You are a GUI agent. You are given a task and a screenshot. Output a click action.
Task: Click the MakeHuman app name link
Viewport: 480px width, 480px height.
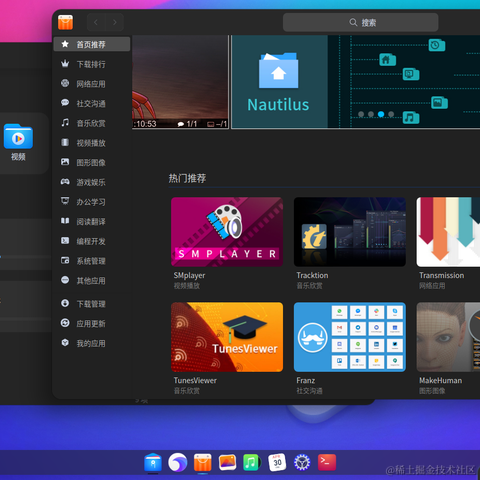(441, 380)
